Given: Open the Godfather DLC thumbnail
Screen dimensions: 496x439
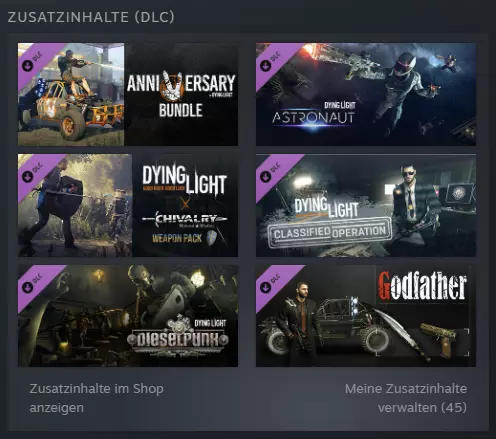Looking at the screenshot, I should (x=366, y=316).
